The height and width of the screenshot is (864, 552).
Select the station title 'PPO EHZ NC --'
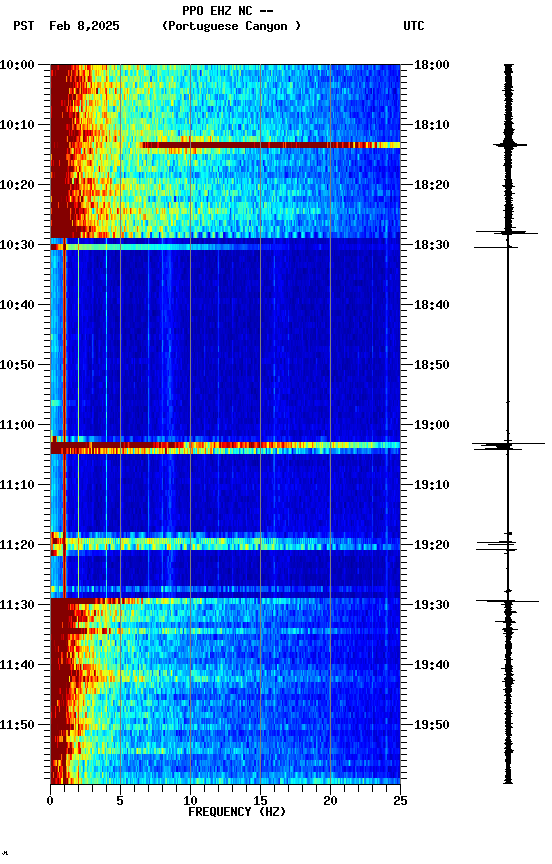[228, 11]
